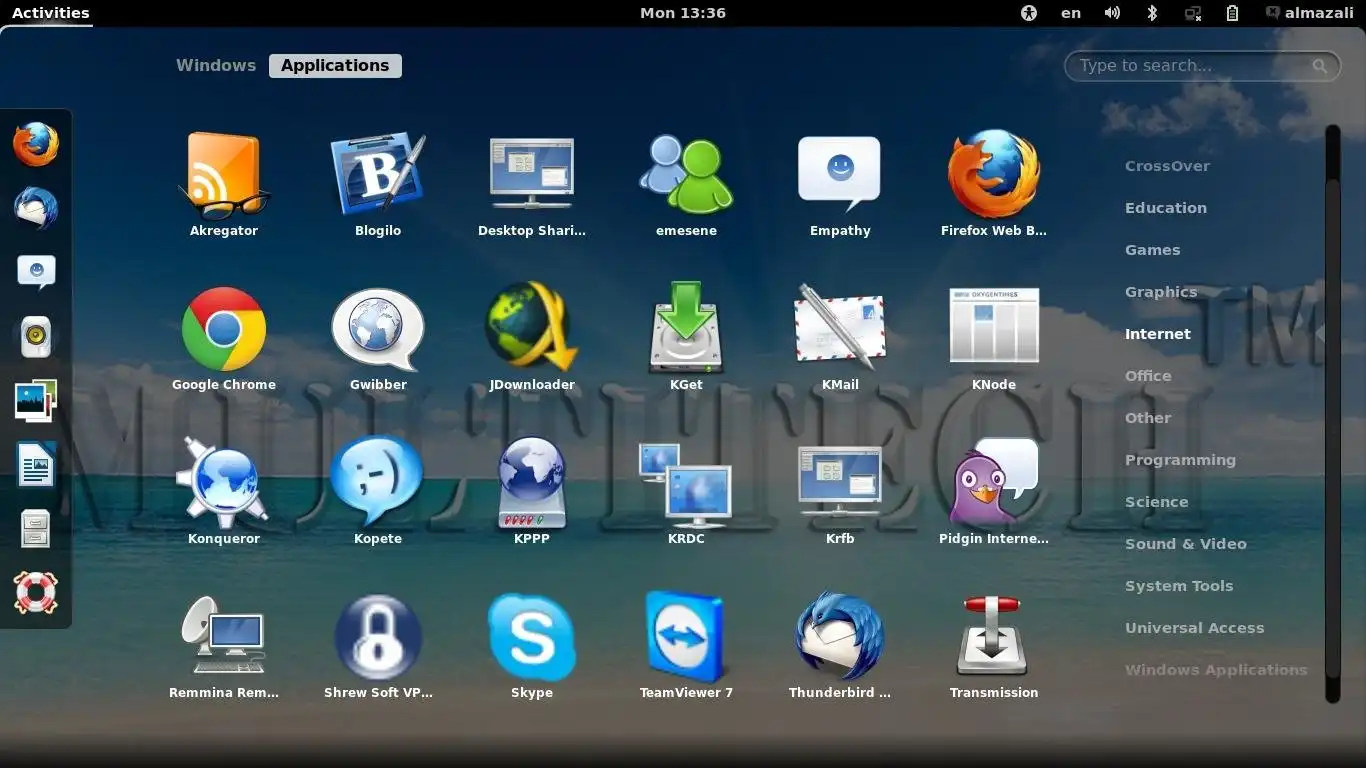Select the Universal Access category

pyautogui.click(x=1195, y=628)
